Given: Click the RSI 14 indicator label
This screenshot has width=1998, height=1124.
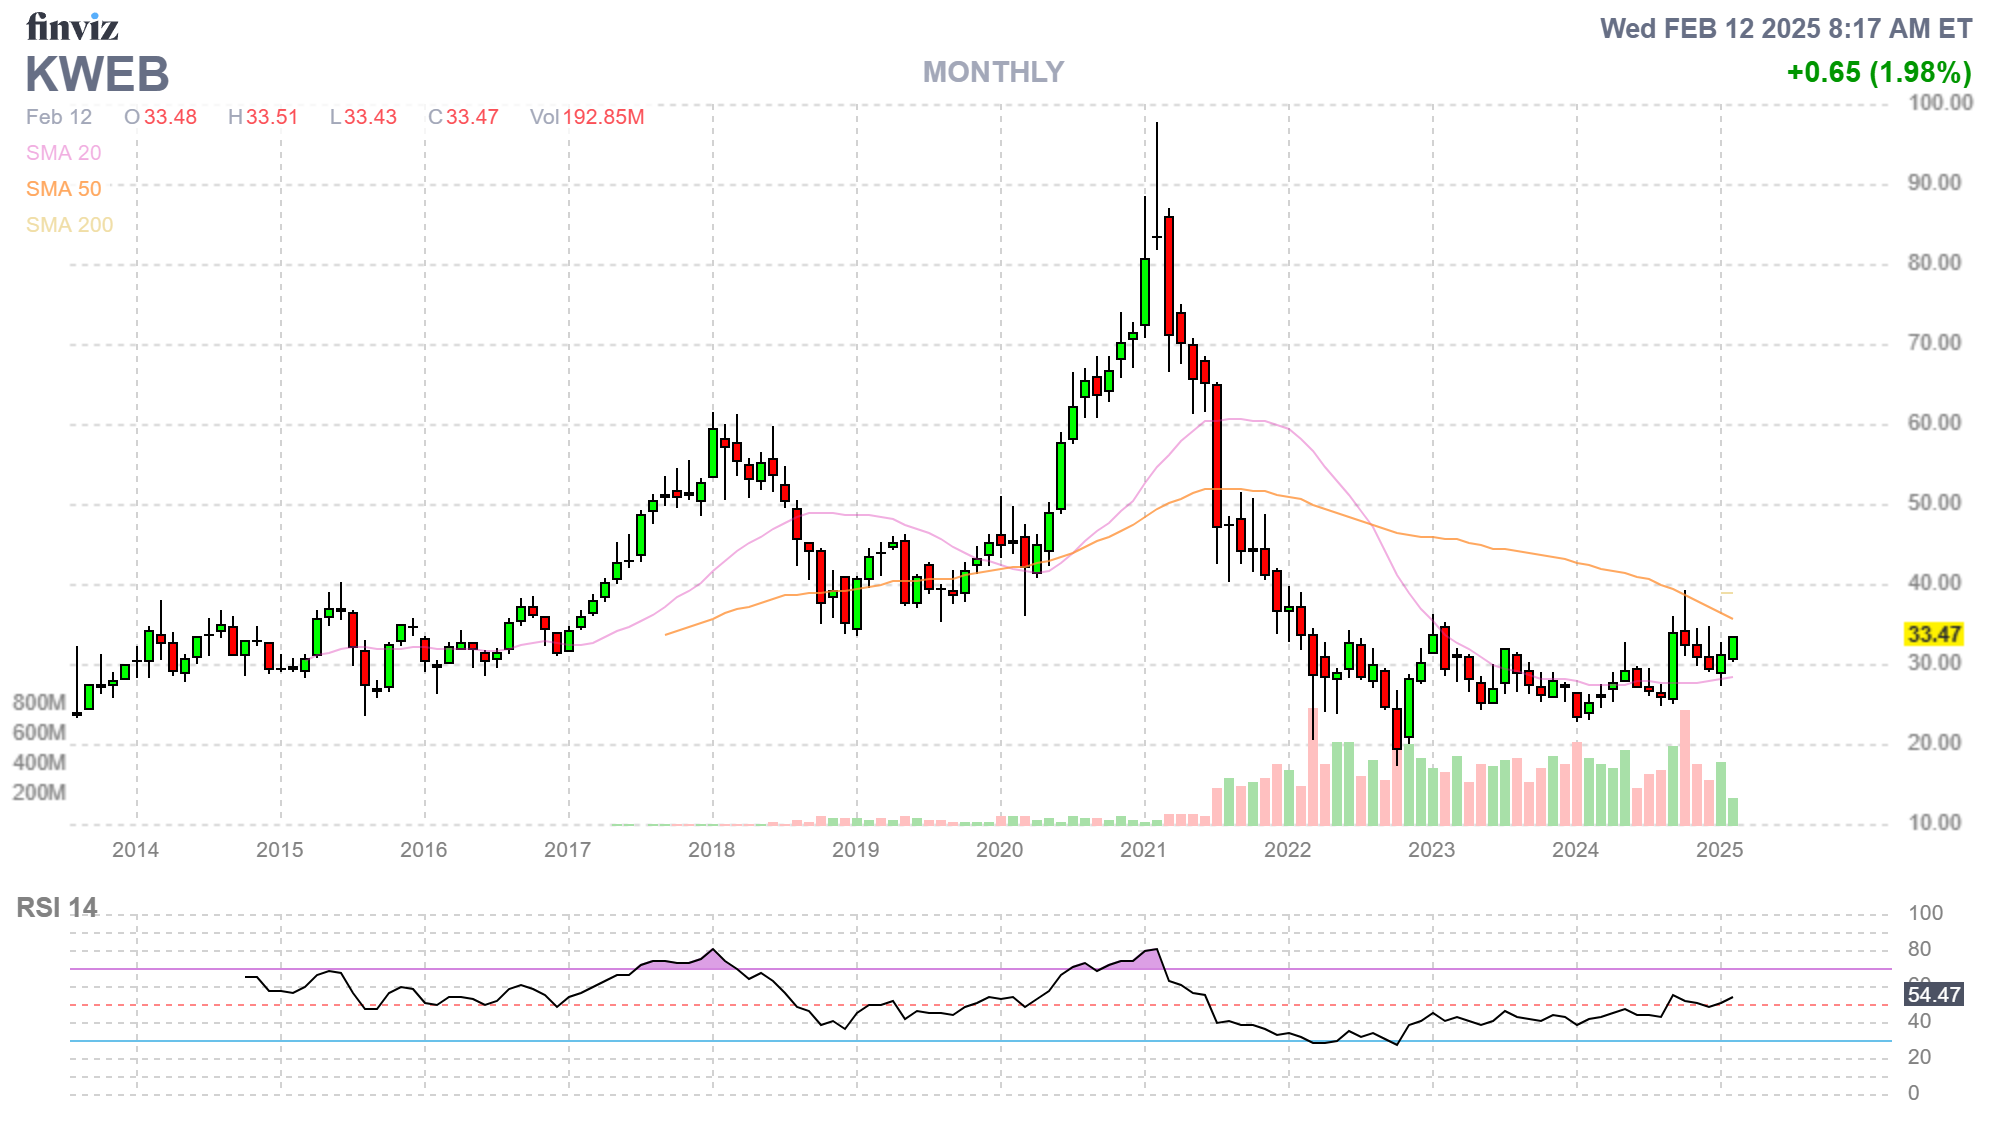Looking at the screenshot, I should click(x=56, y=907).
